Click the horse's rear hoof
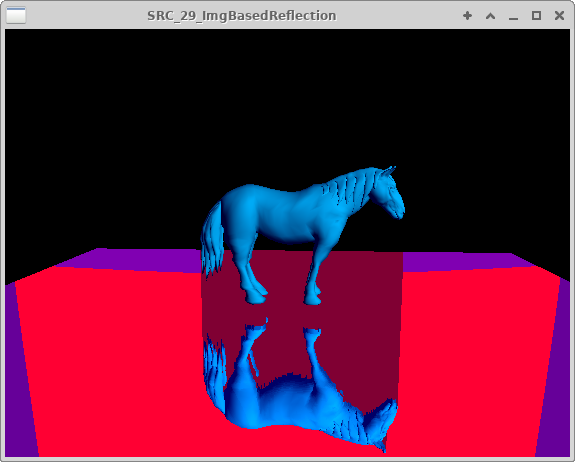Viewport: 575px width, 462px height. [x=256, y=296]
